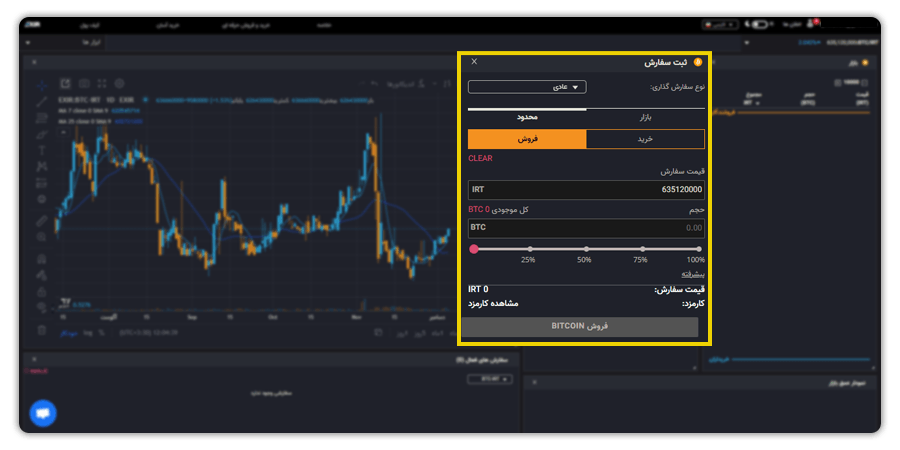Click the red CLEAR link

(x=480, y=158)
